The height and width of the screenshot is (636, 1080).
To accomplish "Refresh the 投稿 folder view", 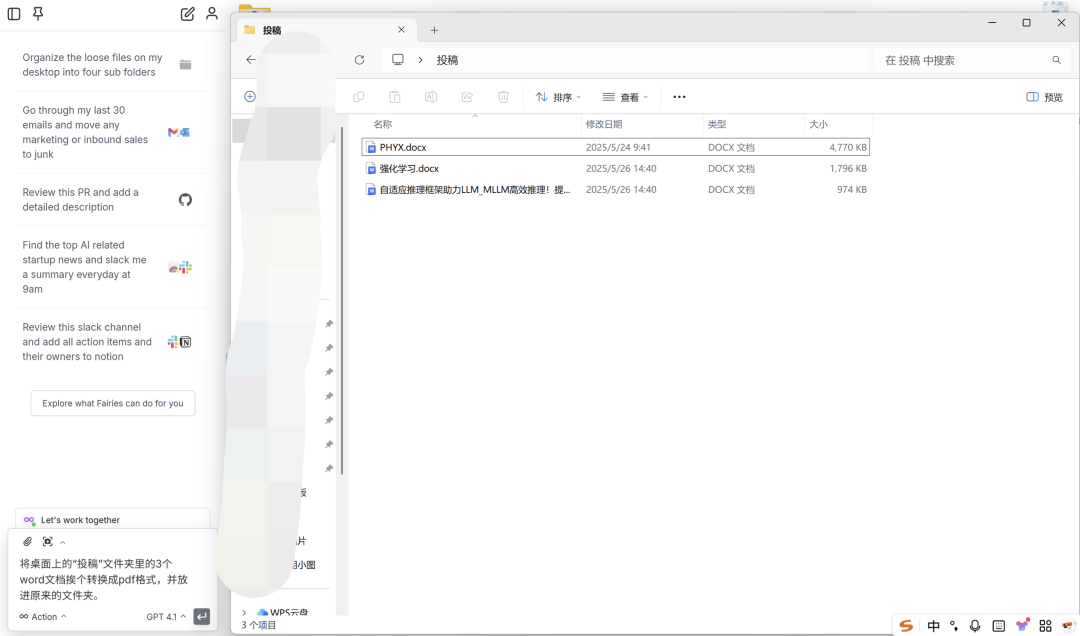I will coord(360,60).
